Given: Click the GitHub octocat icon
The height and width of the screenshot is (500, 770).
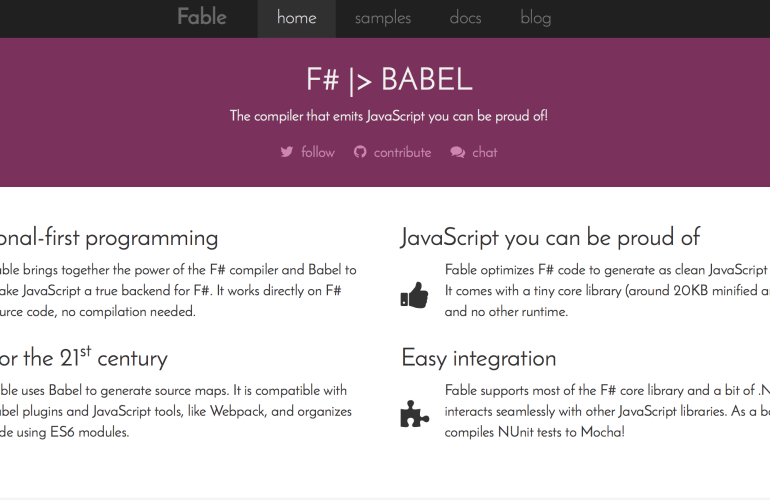Looking at the screenshot, I should (360, 152).
